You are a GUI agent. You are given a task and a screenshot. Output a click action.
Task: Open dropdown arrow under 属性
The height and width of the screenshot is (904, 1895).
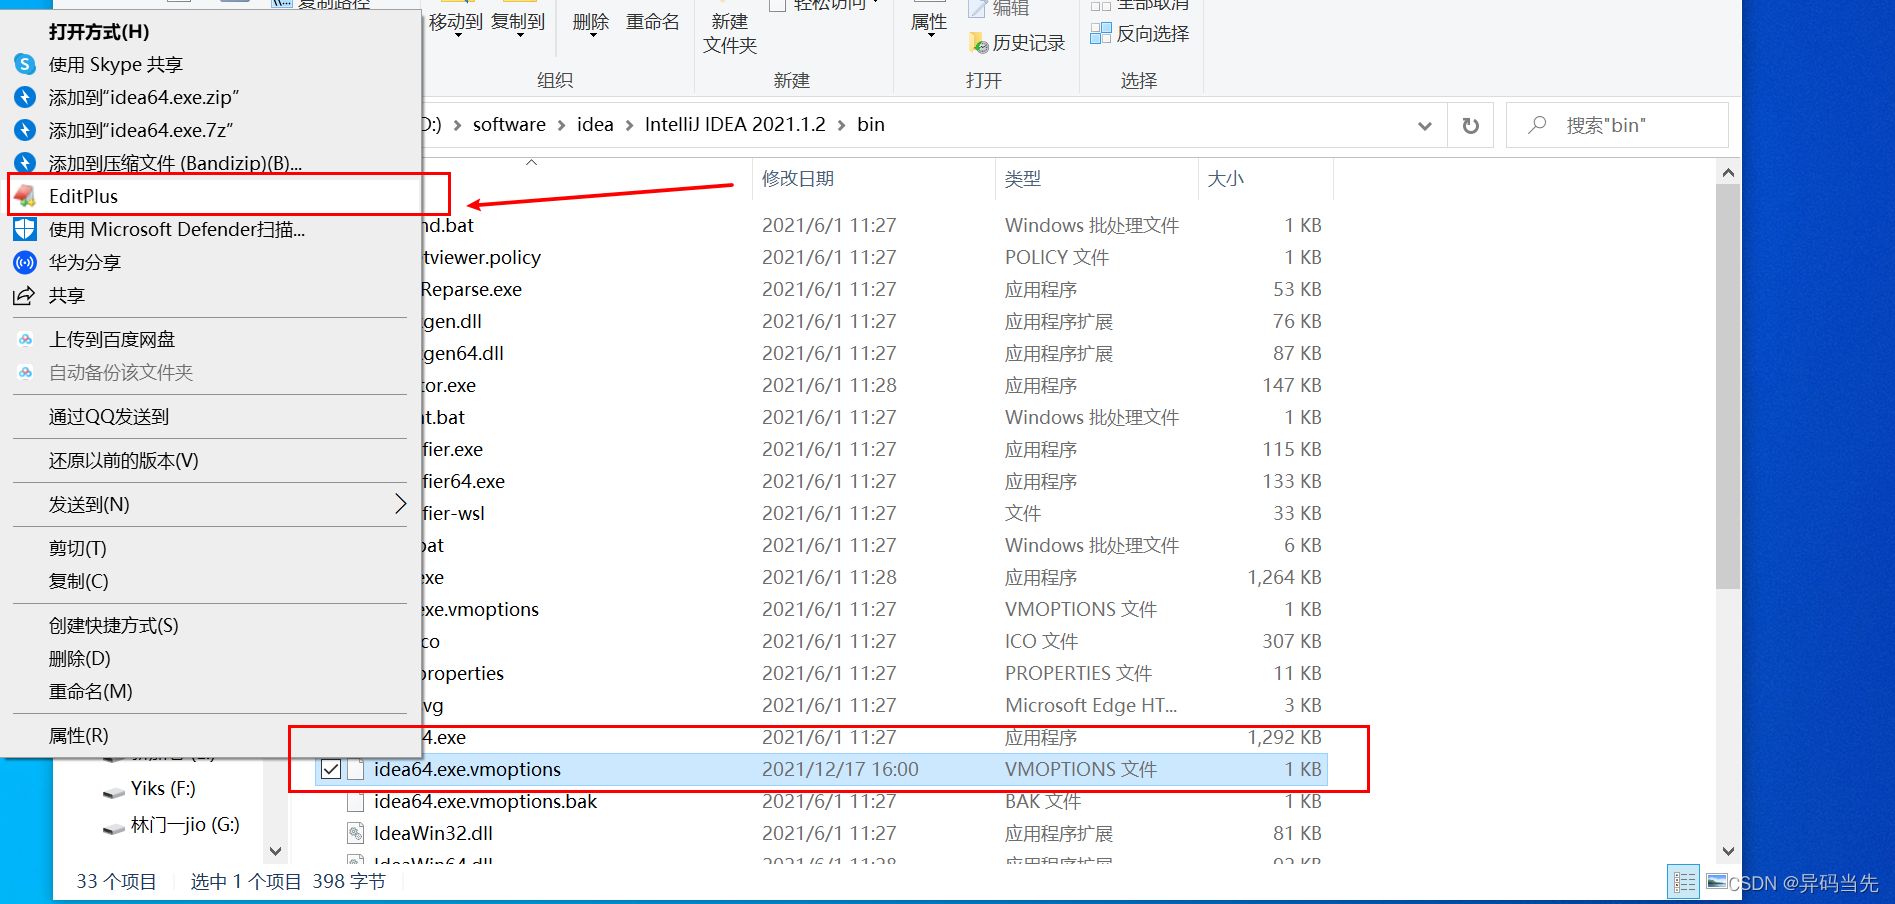pos(929,35)
